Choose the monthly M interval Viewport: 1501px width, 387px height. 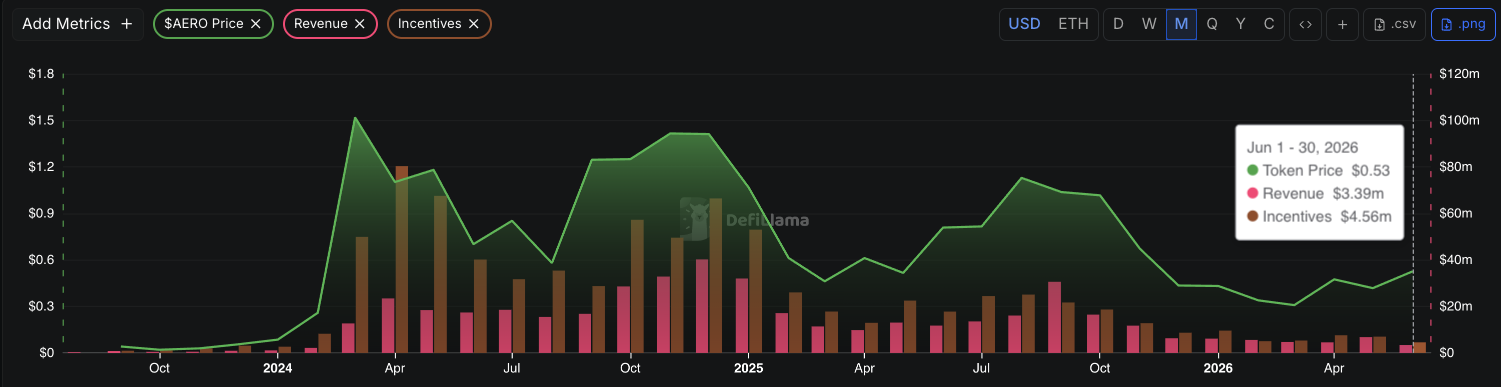[1181, 24]
